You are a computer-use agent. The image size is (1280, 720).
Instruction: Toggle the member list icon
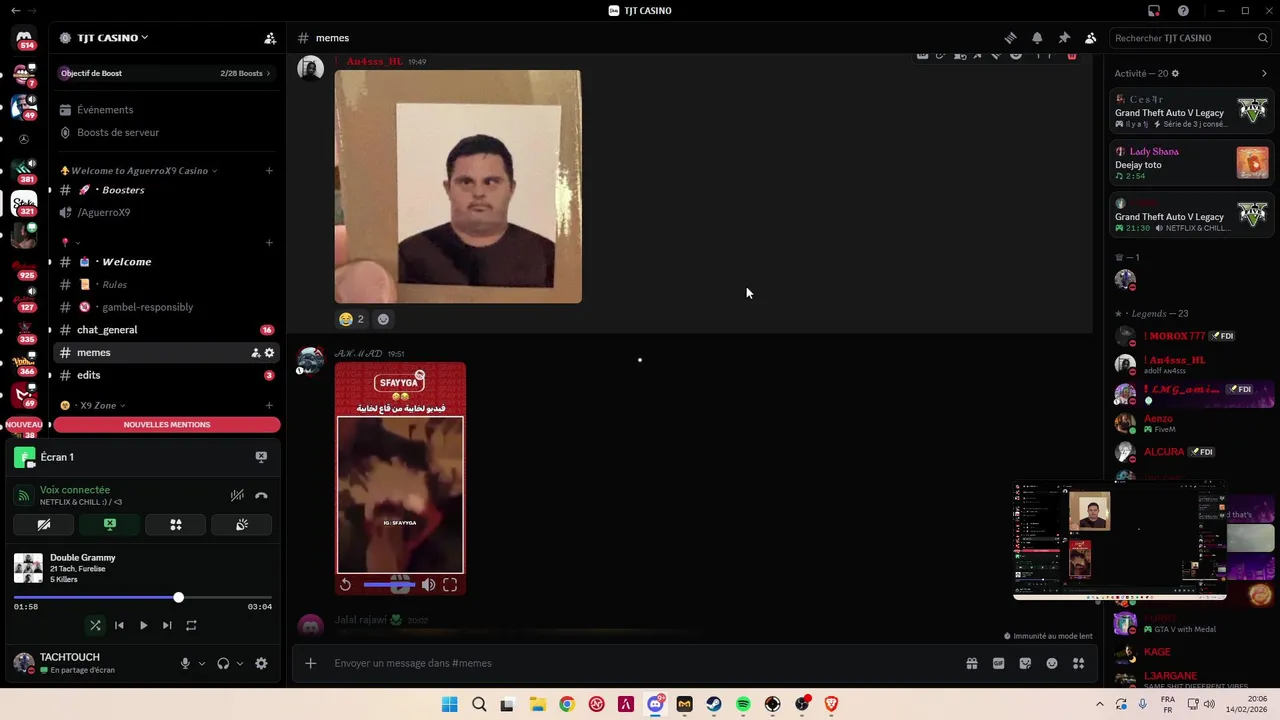[x=1091, y=38]
